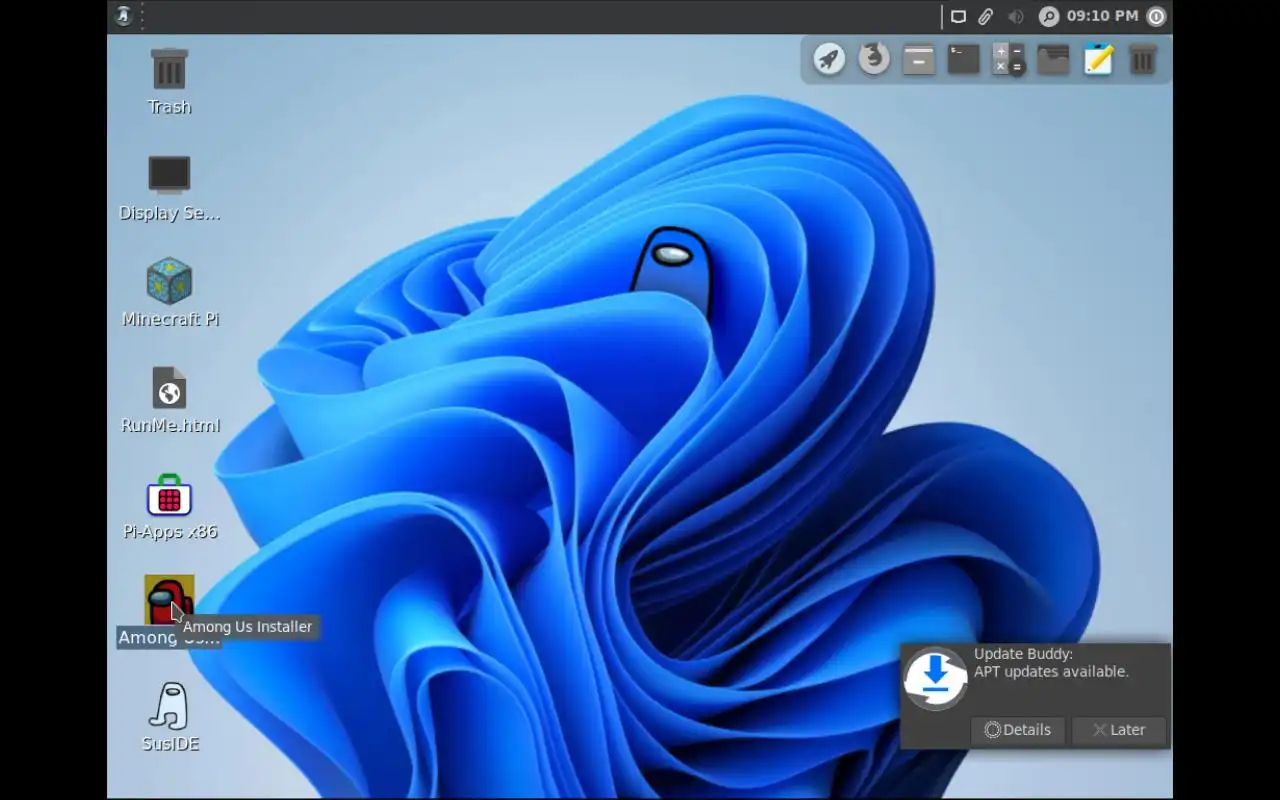Open the calculator icon in the dock
Screen dimensions: 1280x800
click(1008, 59)
